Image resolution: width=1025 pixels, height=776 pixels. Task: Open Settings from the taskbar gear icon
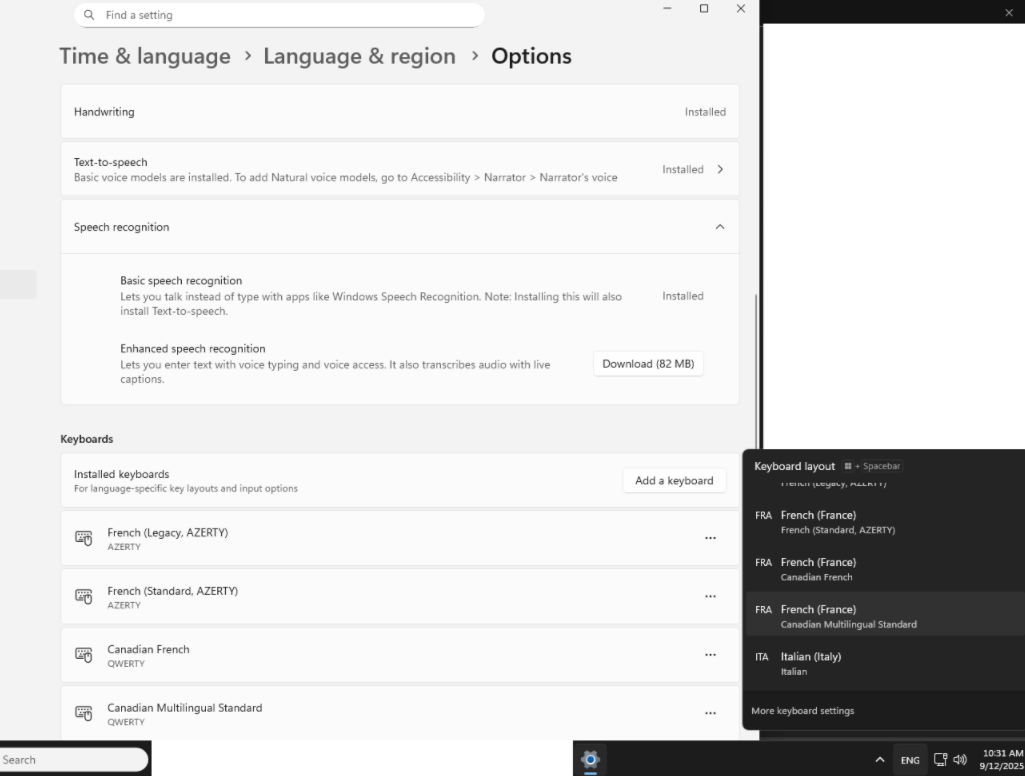pyautogui.click(x=590, y=760)
